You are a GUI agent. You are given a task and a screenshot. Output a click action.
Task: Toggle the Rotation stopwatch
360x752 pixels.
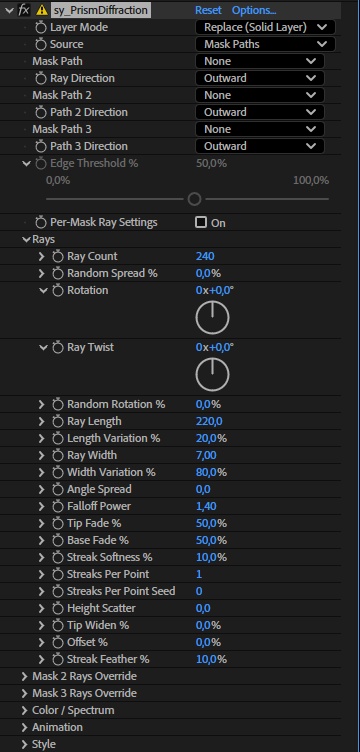(58, 291)
